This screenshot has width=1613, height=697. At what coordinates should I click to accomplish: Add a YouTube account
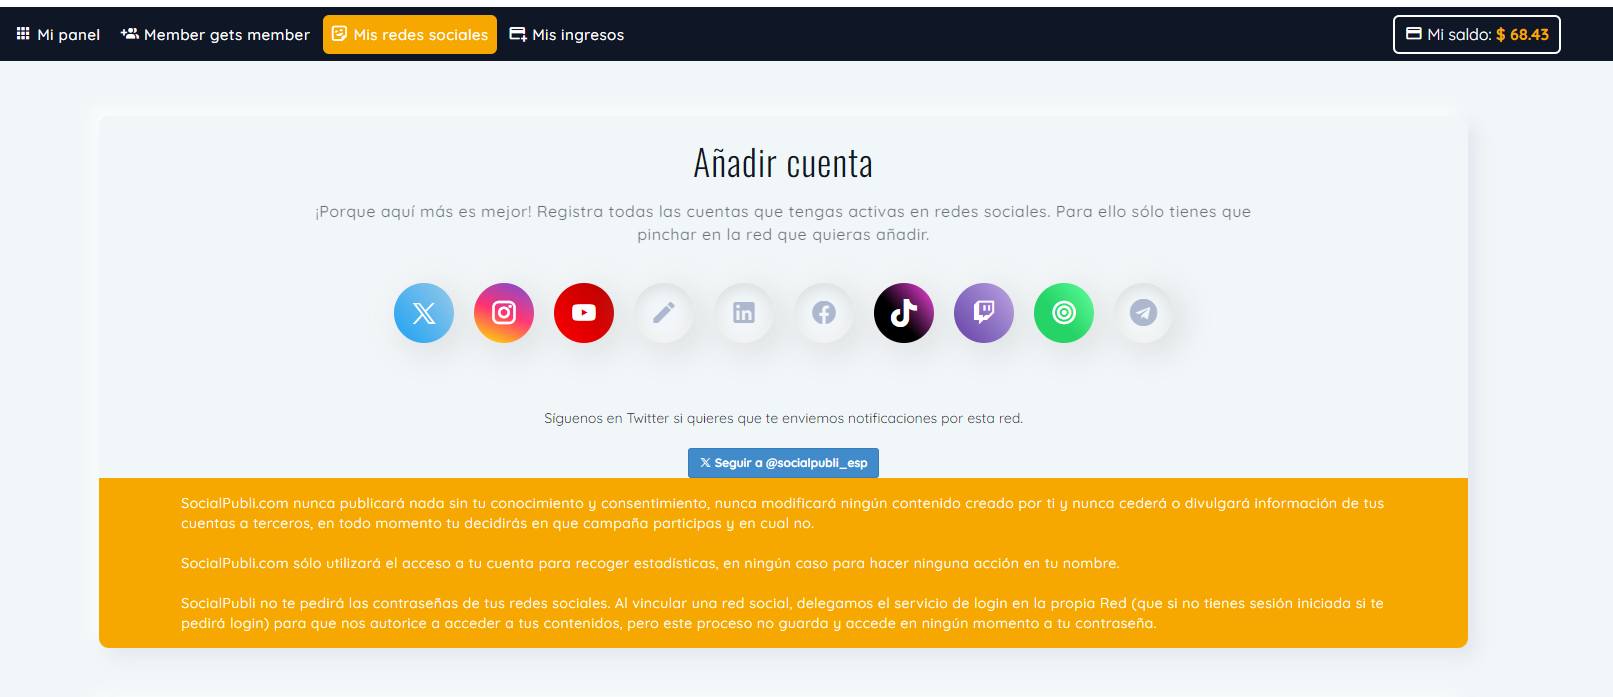(584, 313)
